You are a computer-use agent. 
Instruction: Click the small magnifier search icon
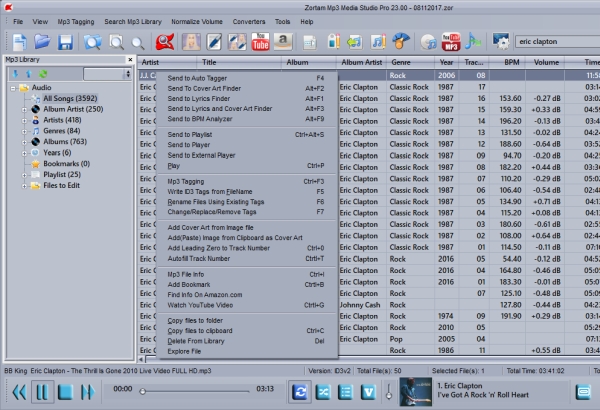pos(138,43)
